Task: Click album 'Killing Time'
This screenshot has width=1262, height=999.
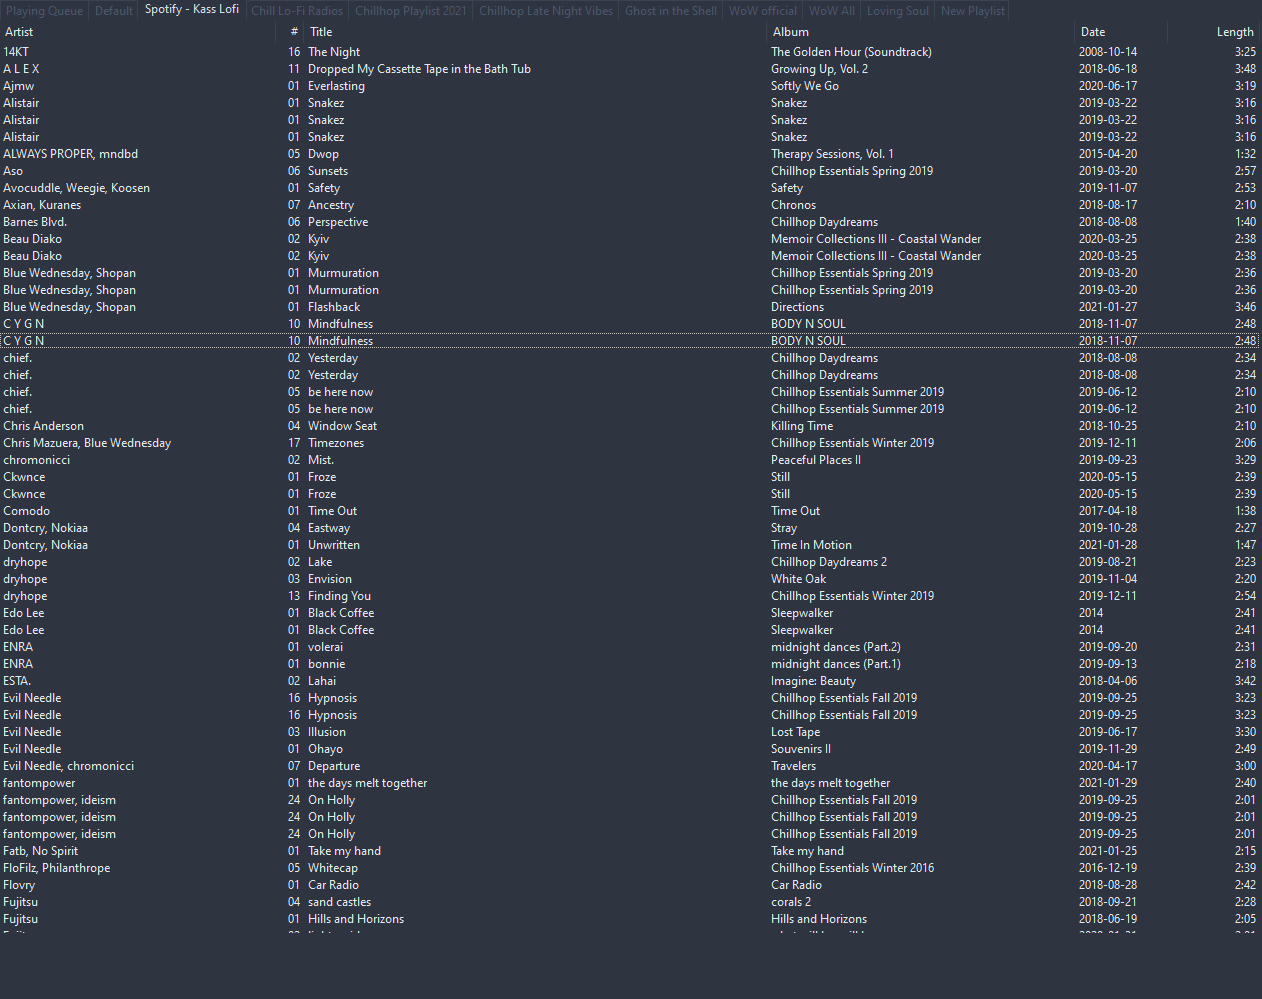Action: pos(802,426)
